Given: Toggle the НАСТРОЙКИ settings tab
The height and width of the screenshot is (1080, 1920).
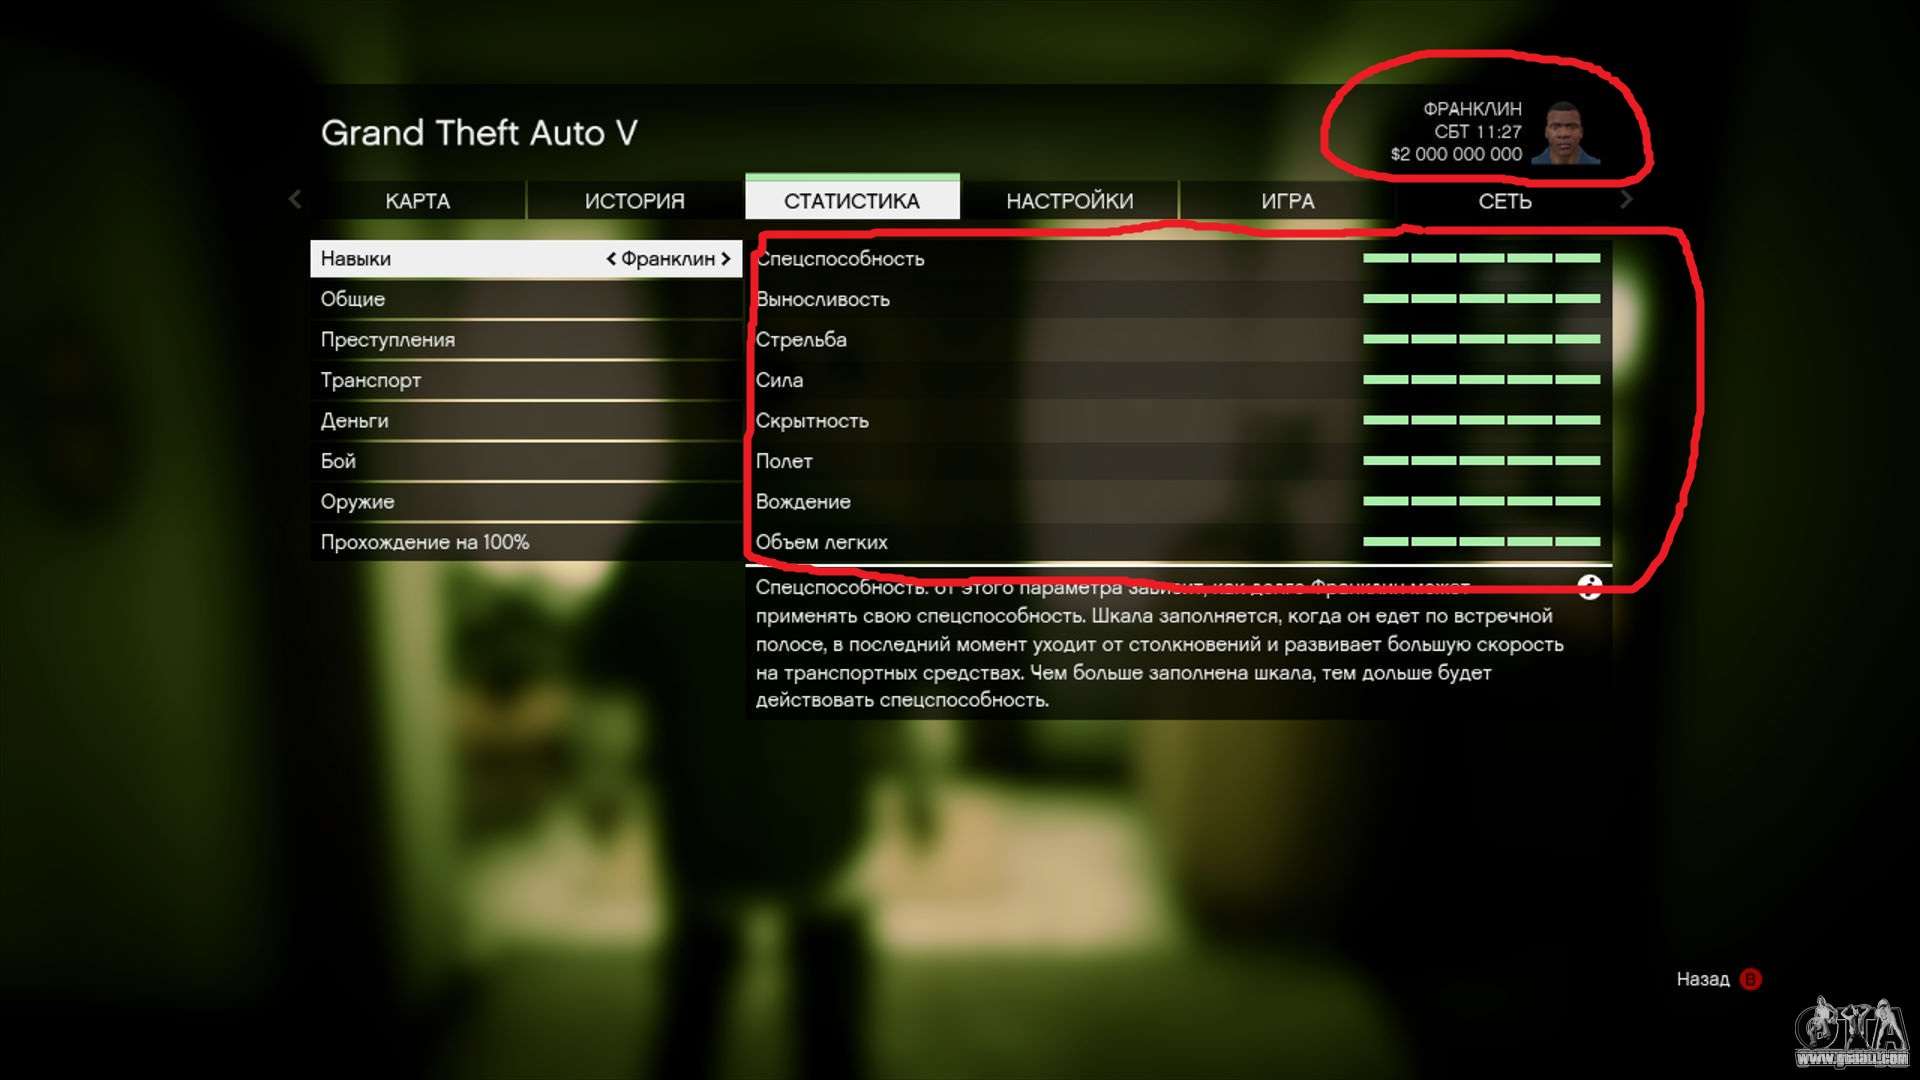Looking at the screenshot, I should click(1068, 200).
